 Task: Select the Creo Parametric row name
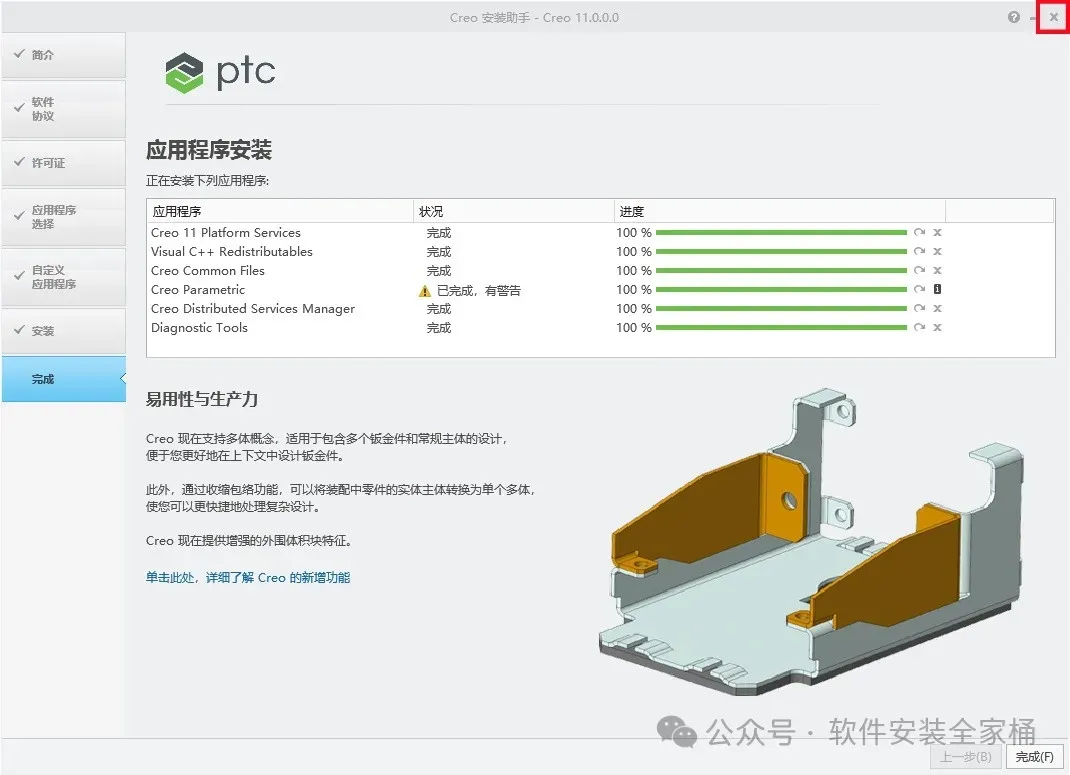tap(198, 290)
